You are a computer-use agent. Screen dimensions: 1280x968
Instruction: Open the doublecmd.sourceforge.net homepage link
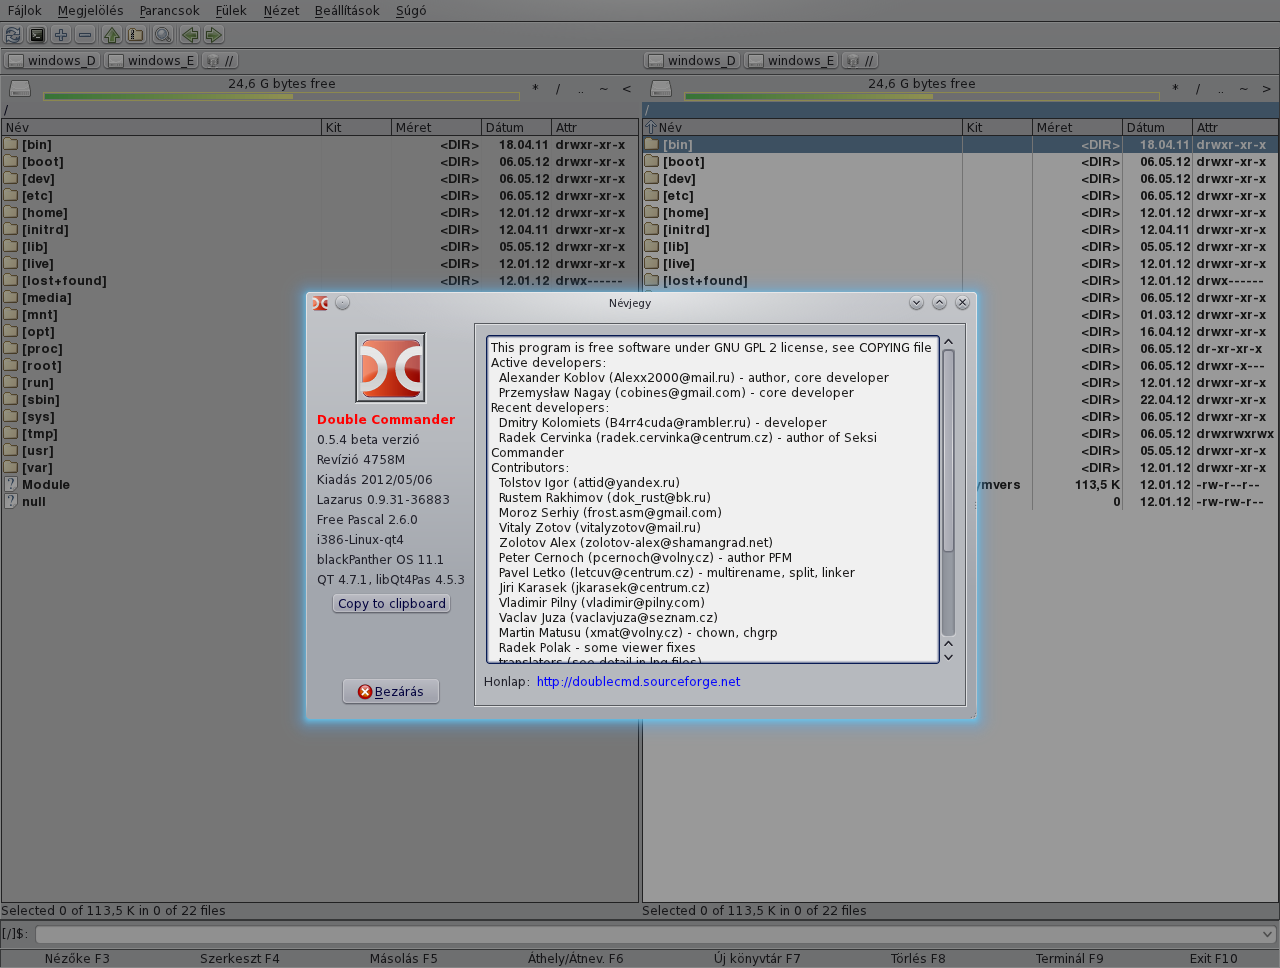pos(638,681)
